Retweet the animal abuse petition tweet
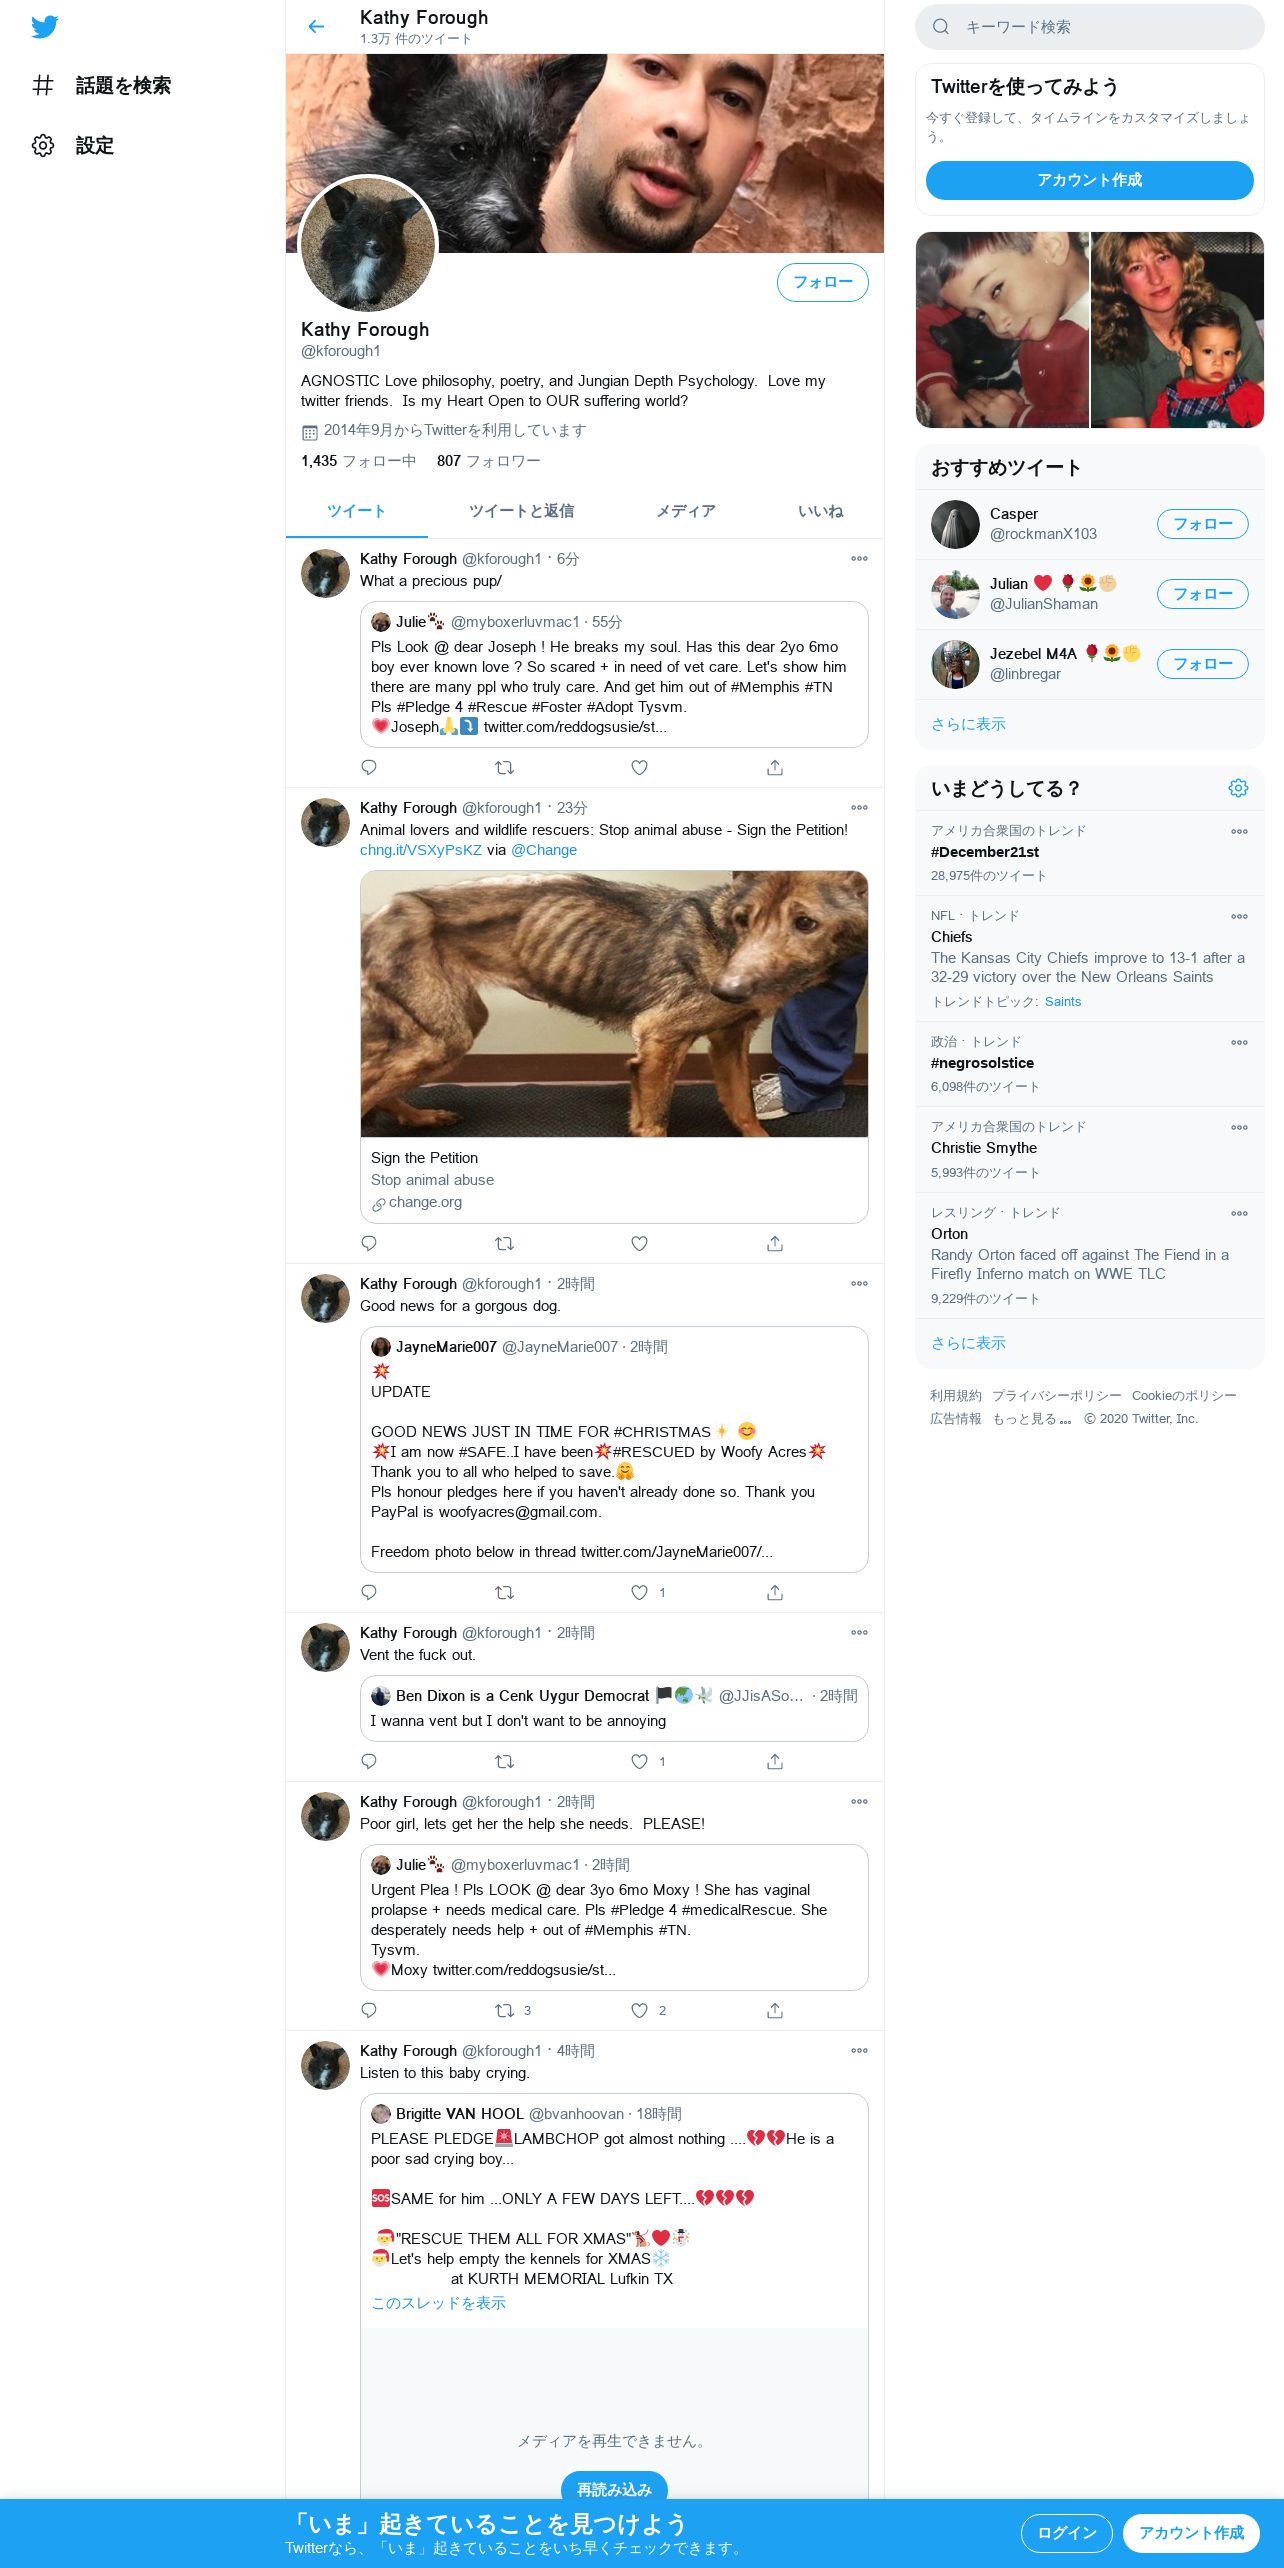1284x2568 pixels. click(x=504, y=1244)
